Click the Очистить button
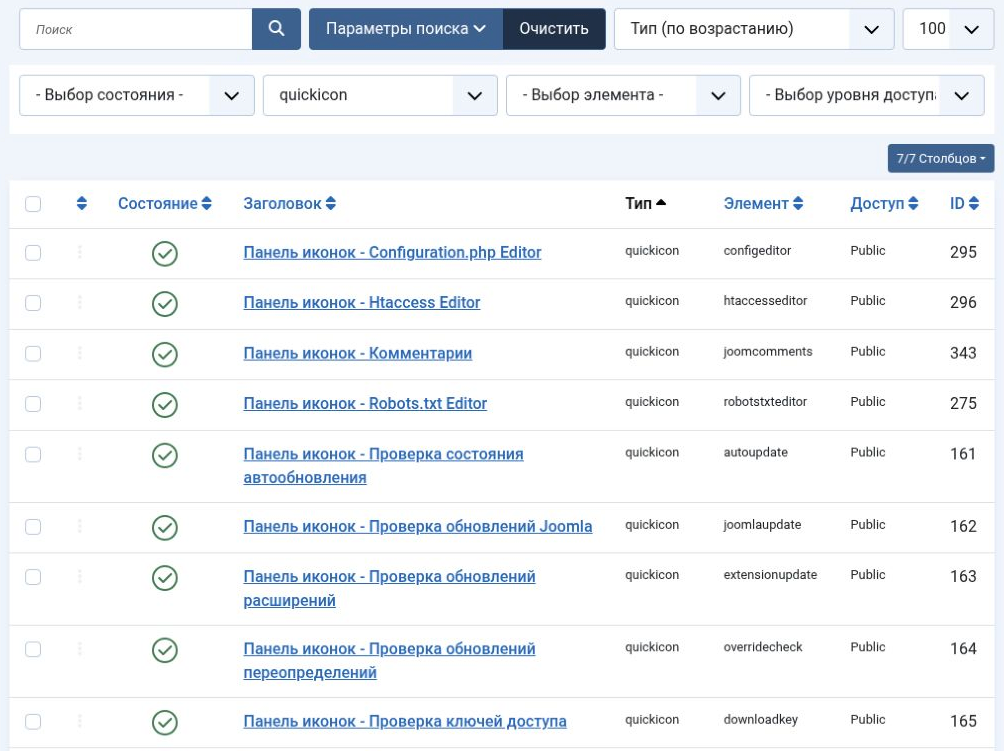Viewport: 1004px width, 751px height. (554, 29)
